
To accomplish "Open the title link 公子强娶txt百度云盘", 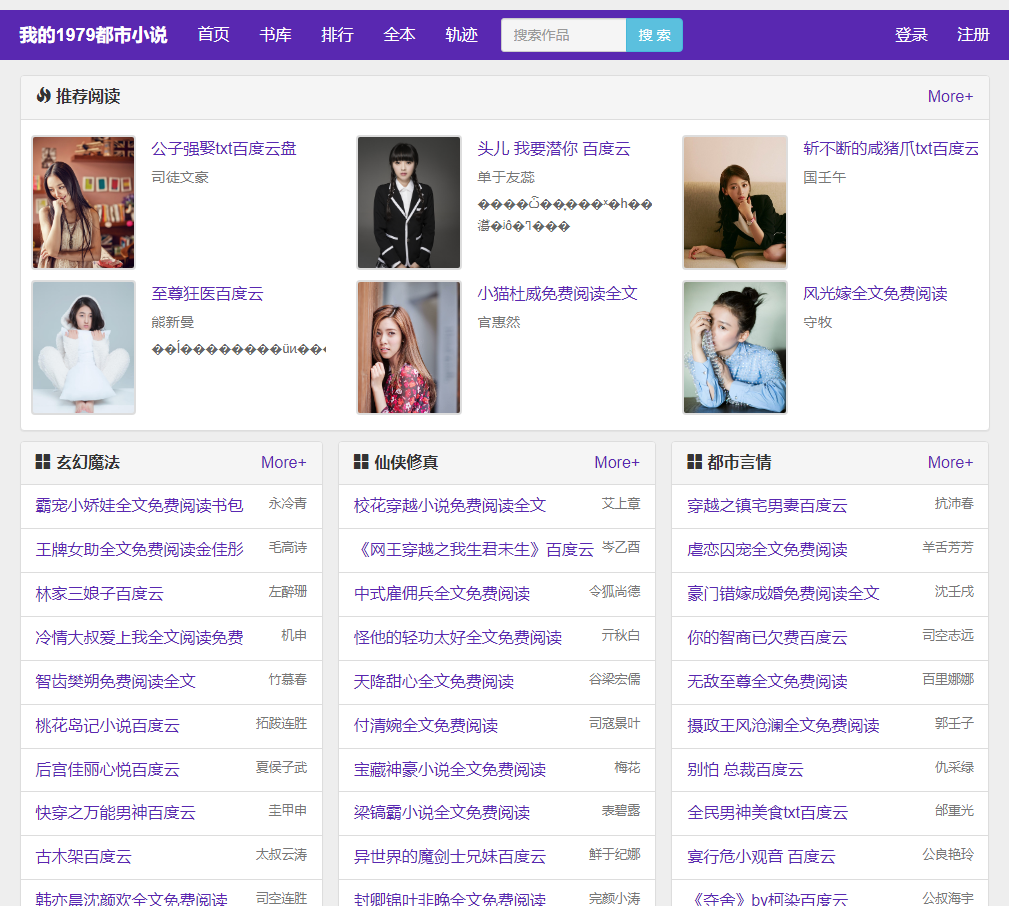I will click(x=224, y=149).
